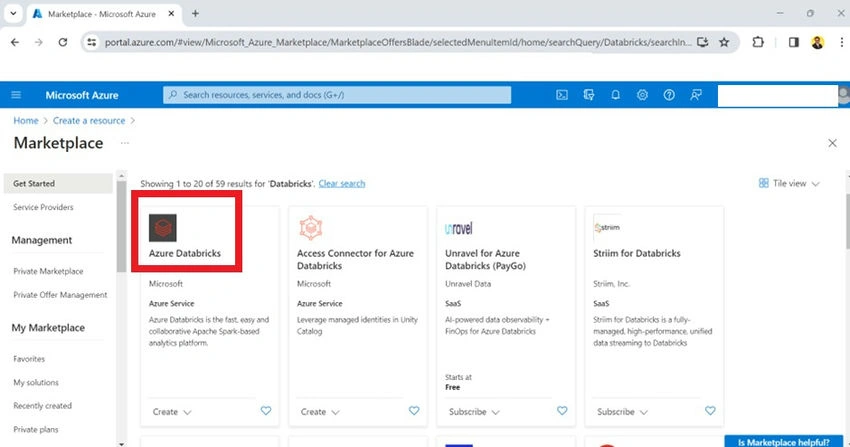
Task: Click the Unravel logo on the card
Action: click(x=459, y=228)
